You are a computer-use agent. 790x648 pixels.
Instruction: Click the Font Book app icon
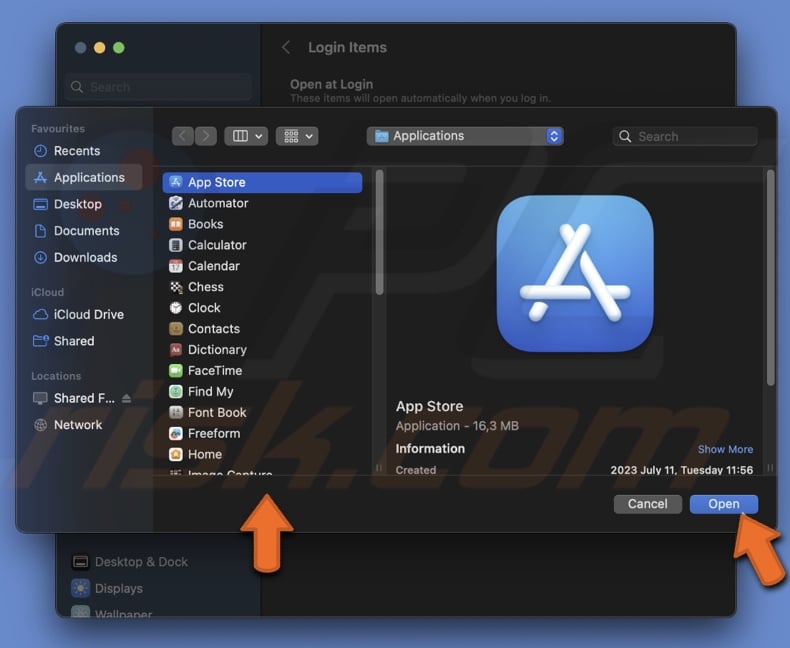[175, 412]
